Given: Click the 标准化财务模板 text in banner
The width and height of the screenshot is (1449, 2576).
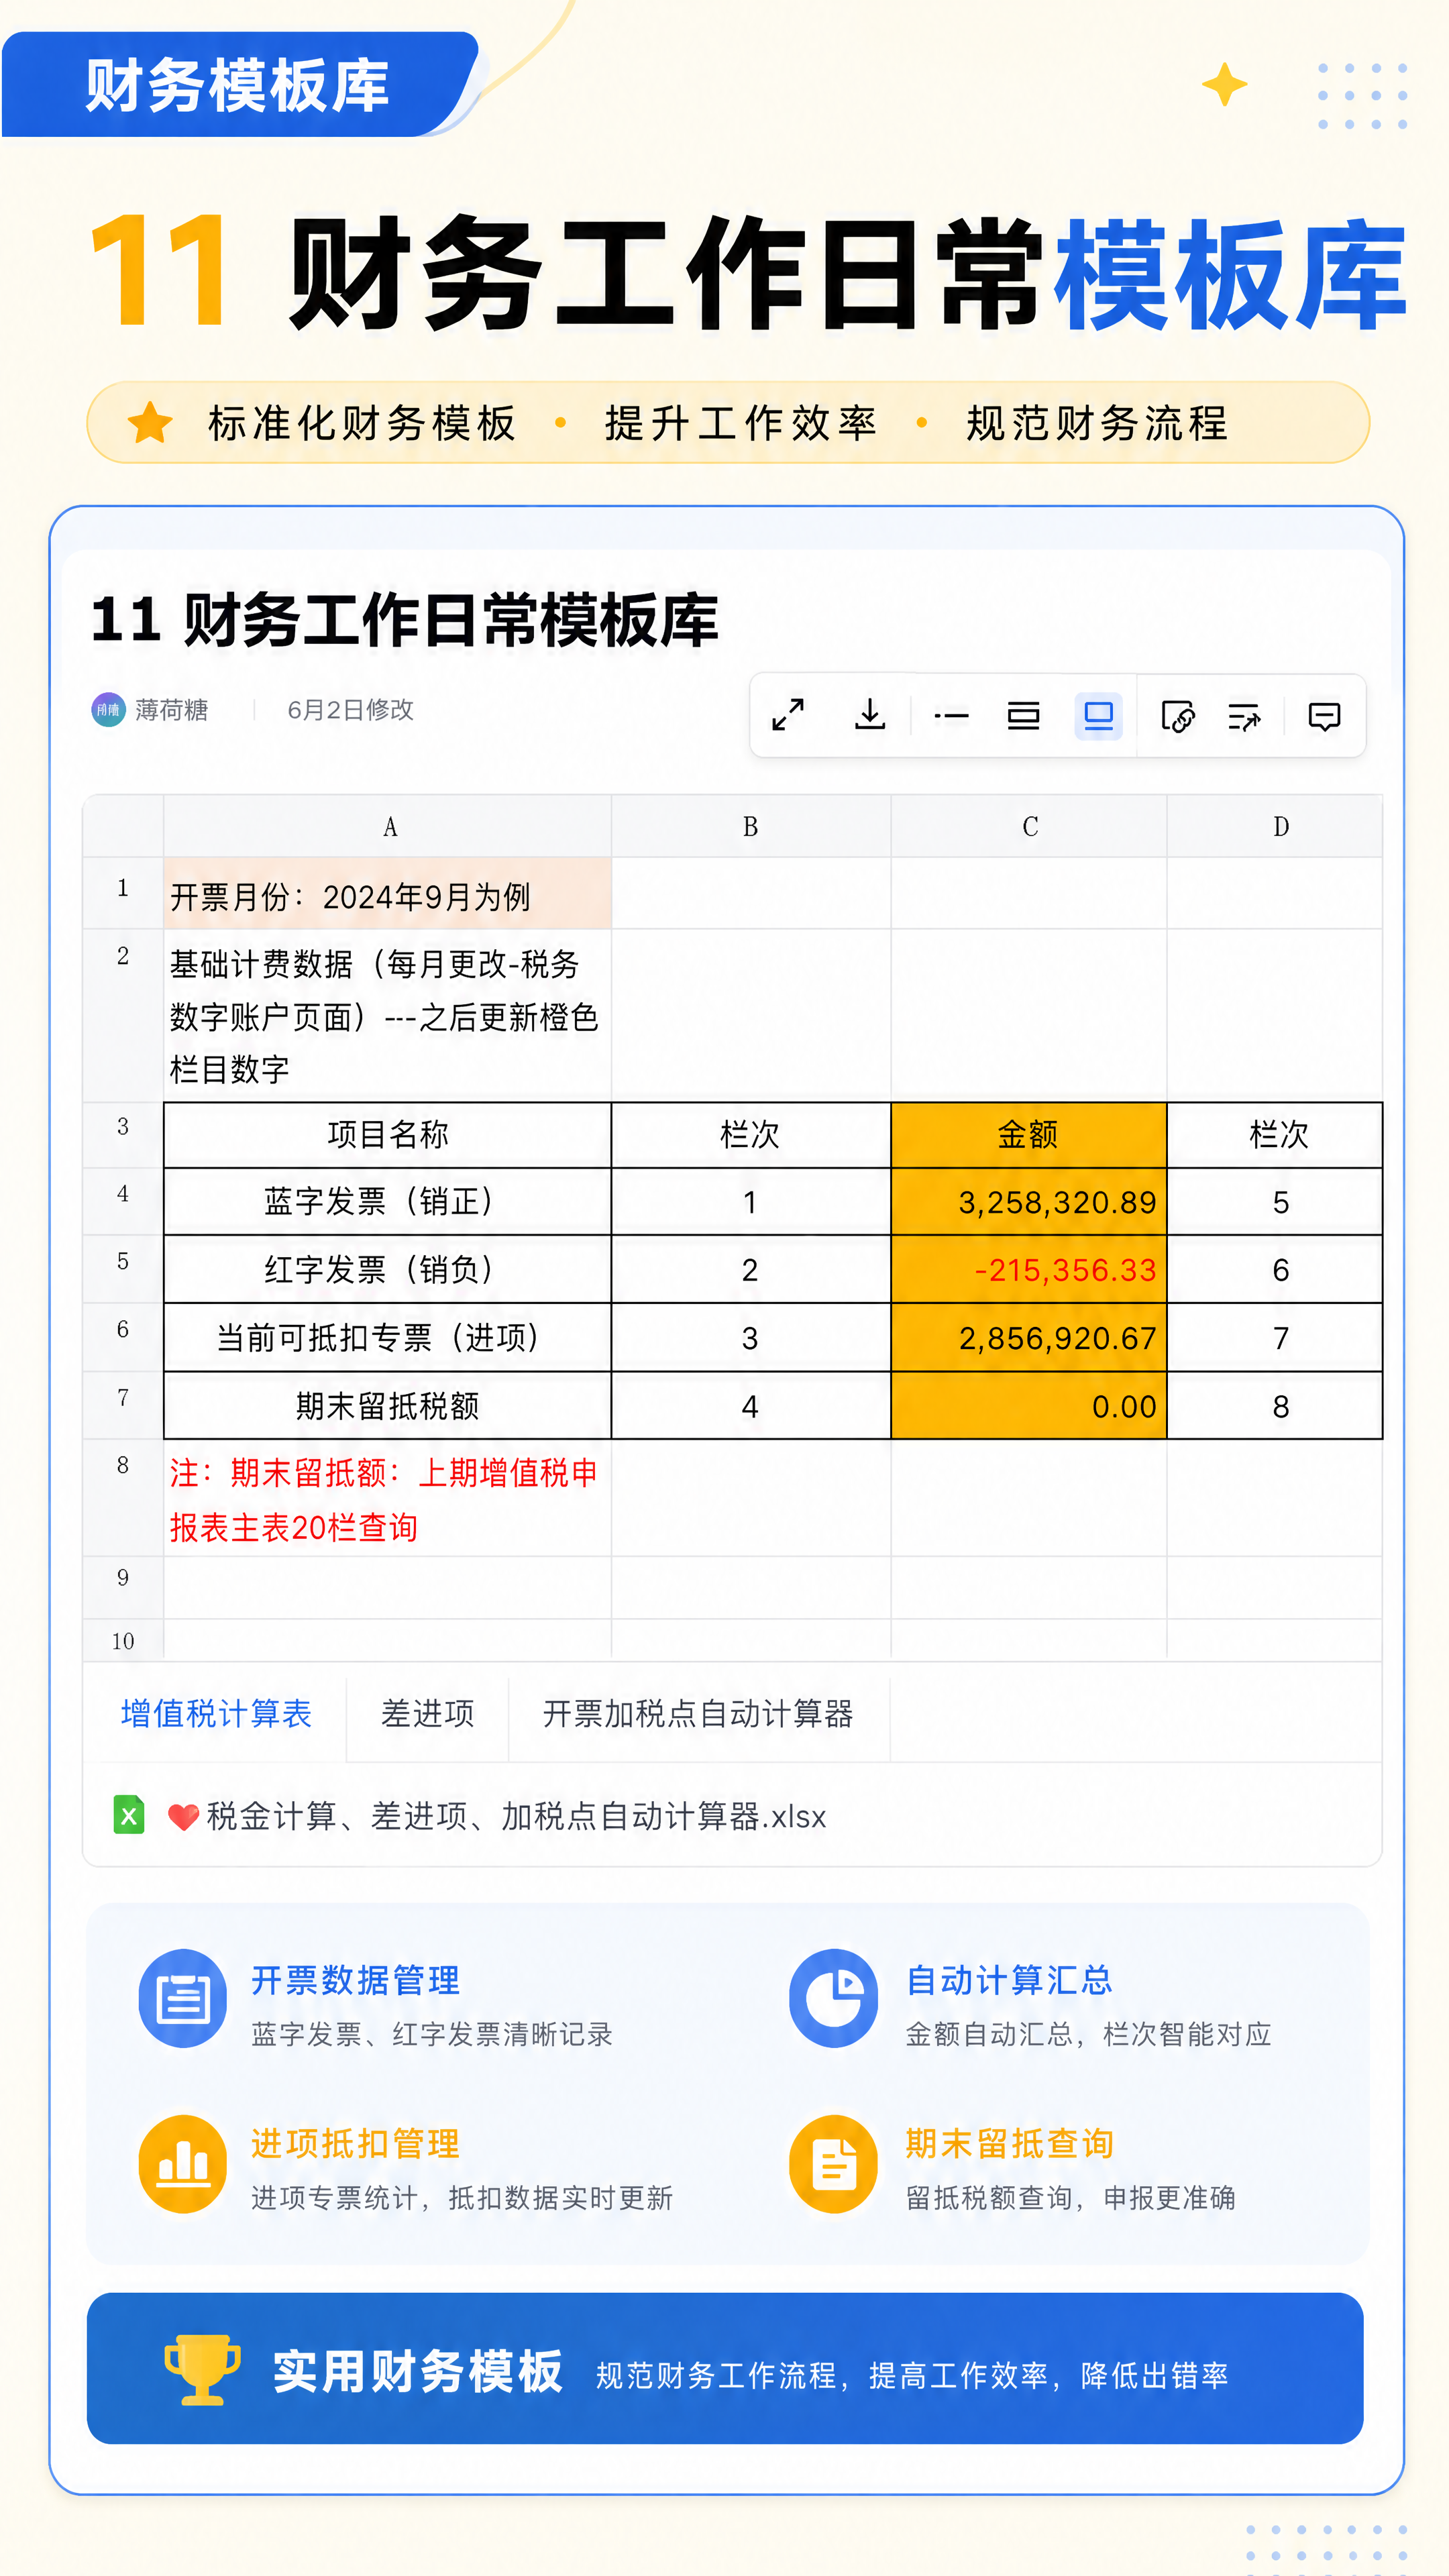Looking at the screenshot, I should coord(362,423).
